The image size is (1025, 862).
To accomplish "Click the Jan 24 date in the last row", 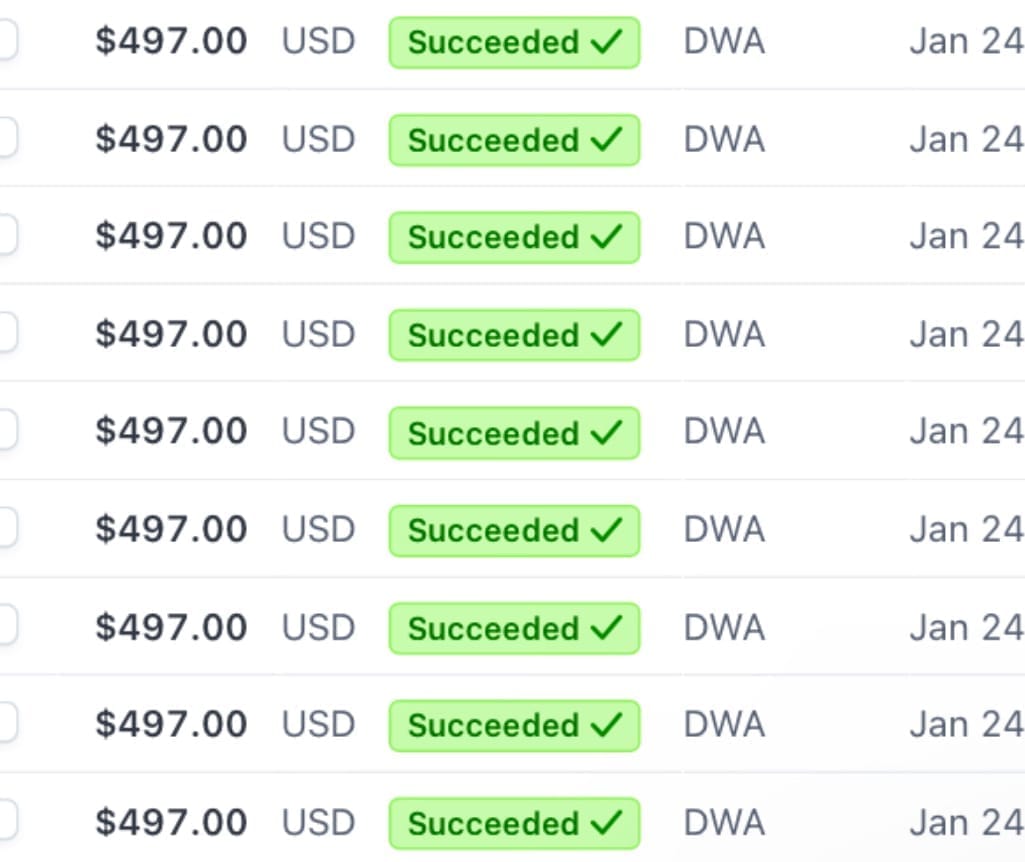I will [967, 822].
